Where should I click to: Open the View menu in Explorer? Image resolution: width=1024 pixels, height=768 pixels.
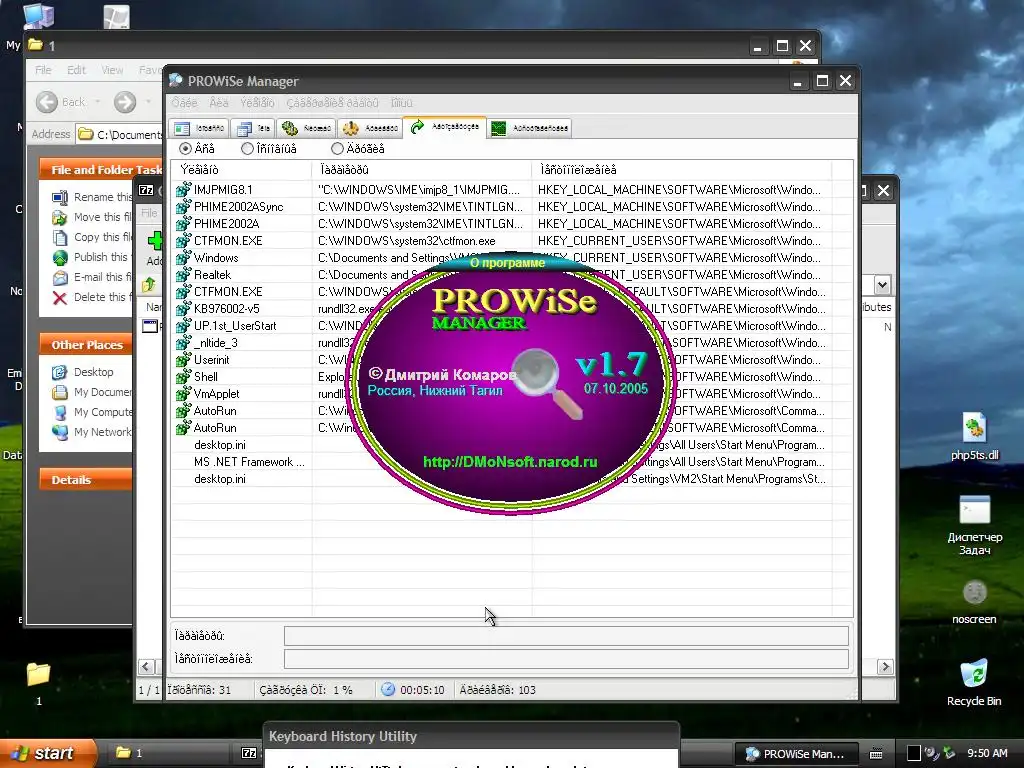[x=112, y=70]
